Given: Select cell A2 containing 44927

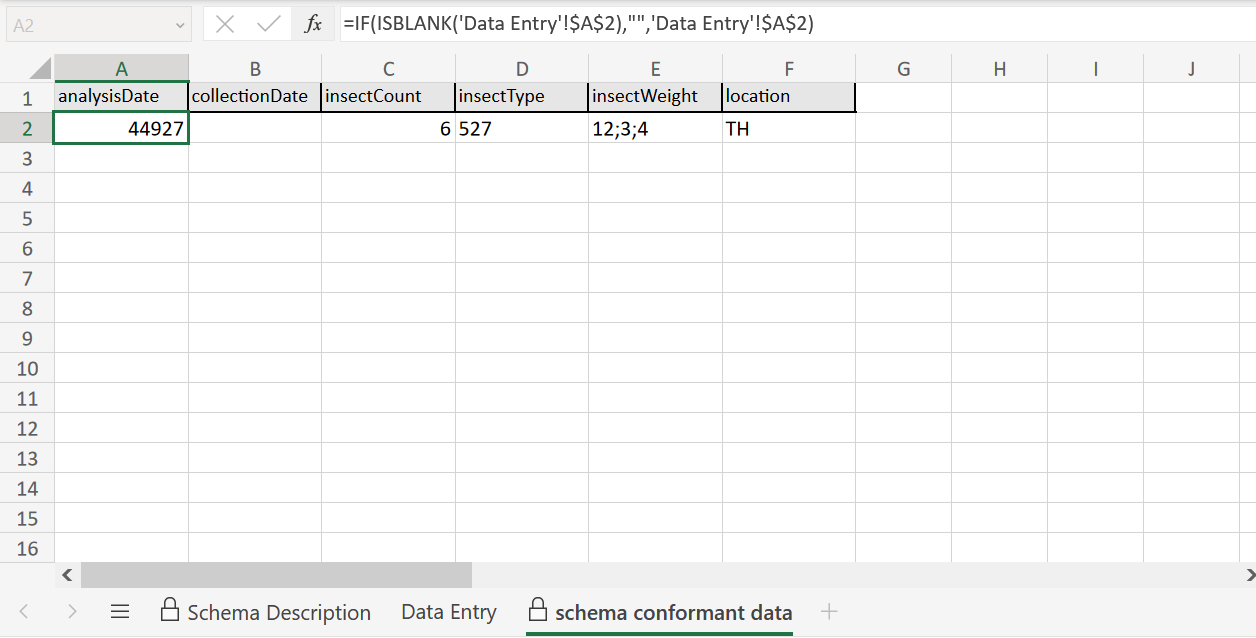Looking at the screenshot, I should (x=121, y=127).
